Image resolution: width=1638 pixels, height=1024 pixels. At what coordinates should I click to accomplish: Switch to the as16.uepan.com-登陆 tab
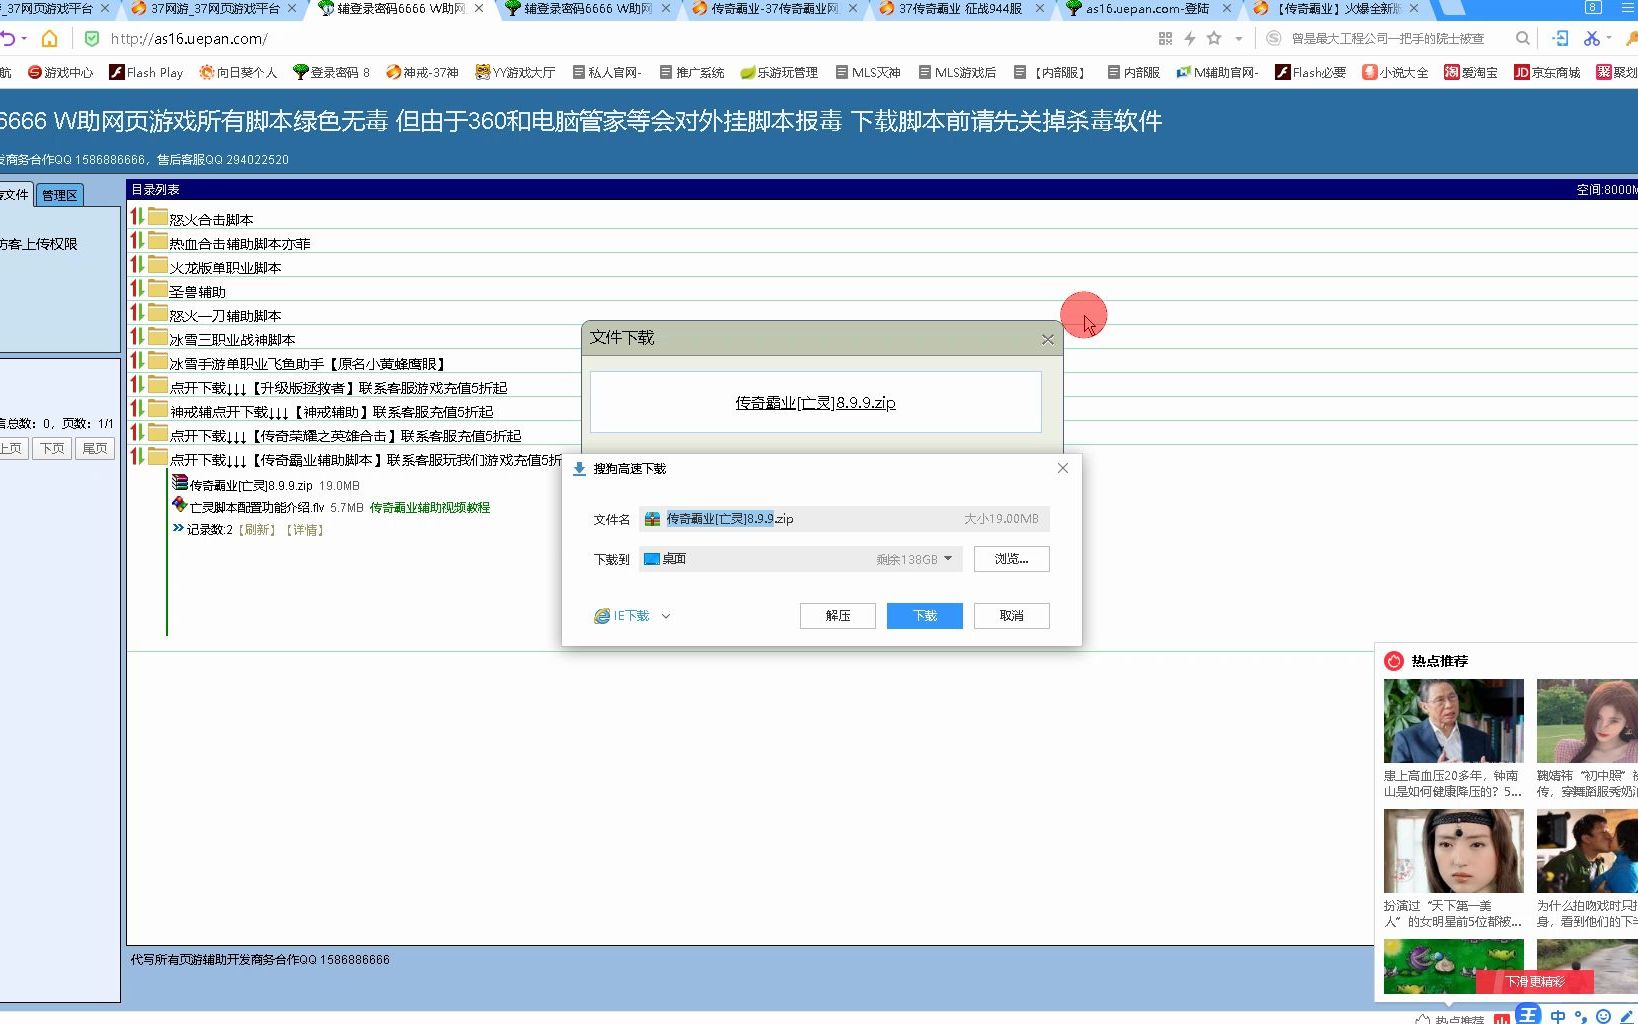coord(1147,9)
